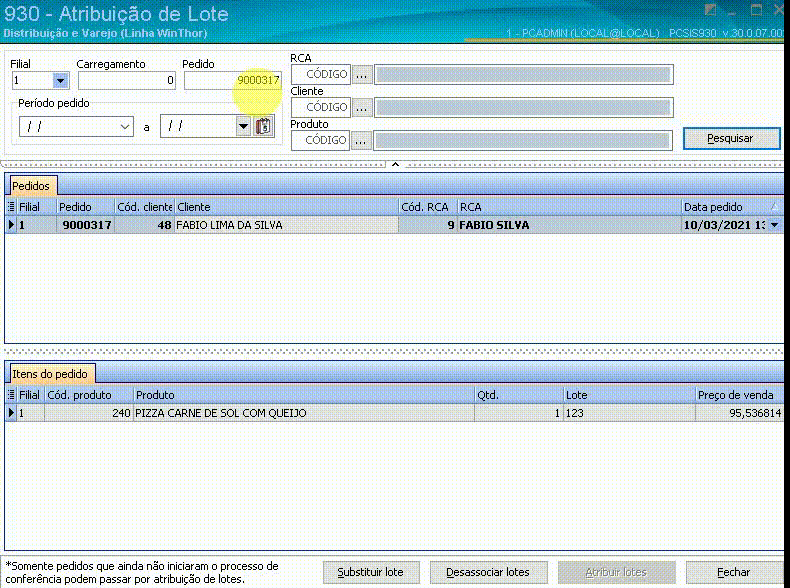The image size is (790, 588).
Task: Maximize the 930 Atribuição de Lote window
Action: click(x=756, y=10)
